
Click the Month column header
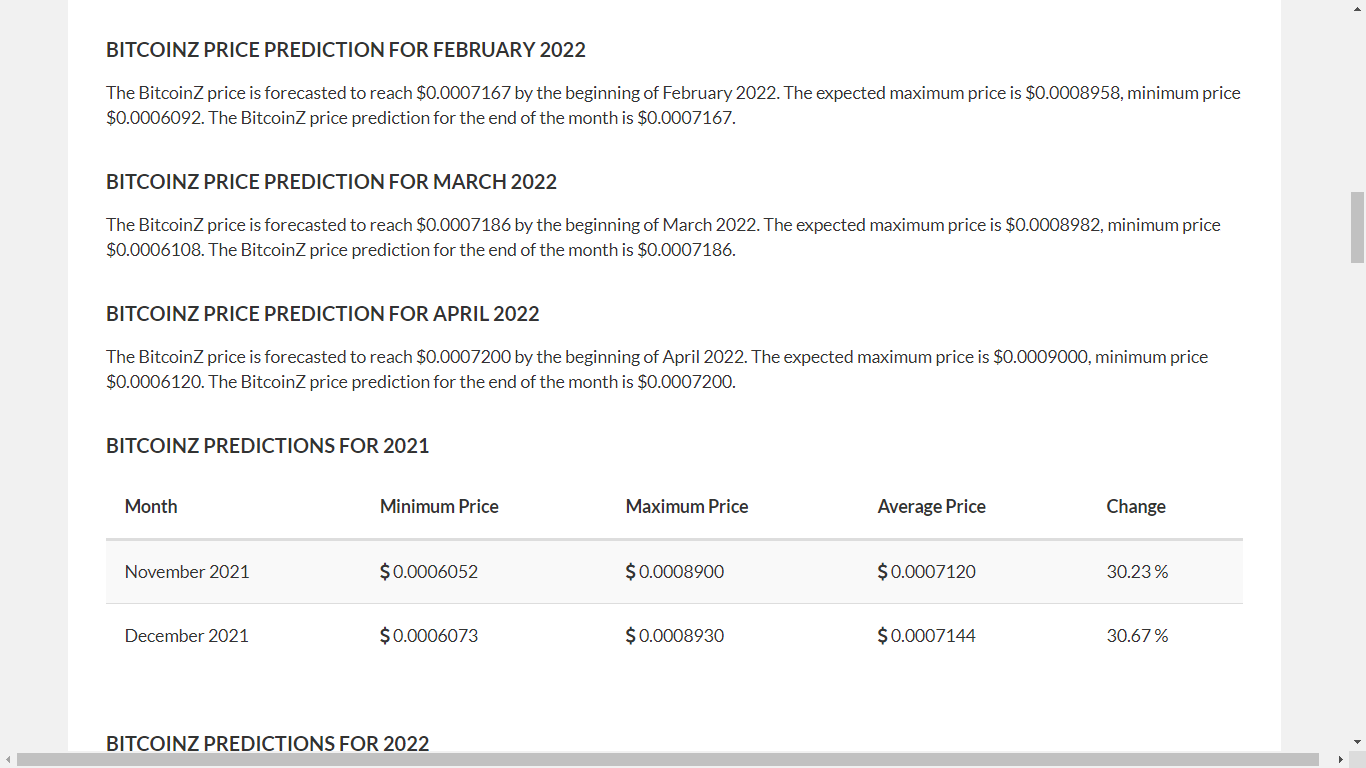151,507
